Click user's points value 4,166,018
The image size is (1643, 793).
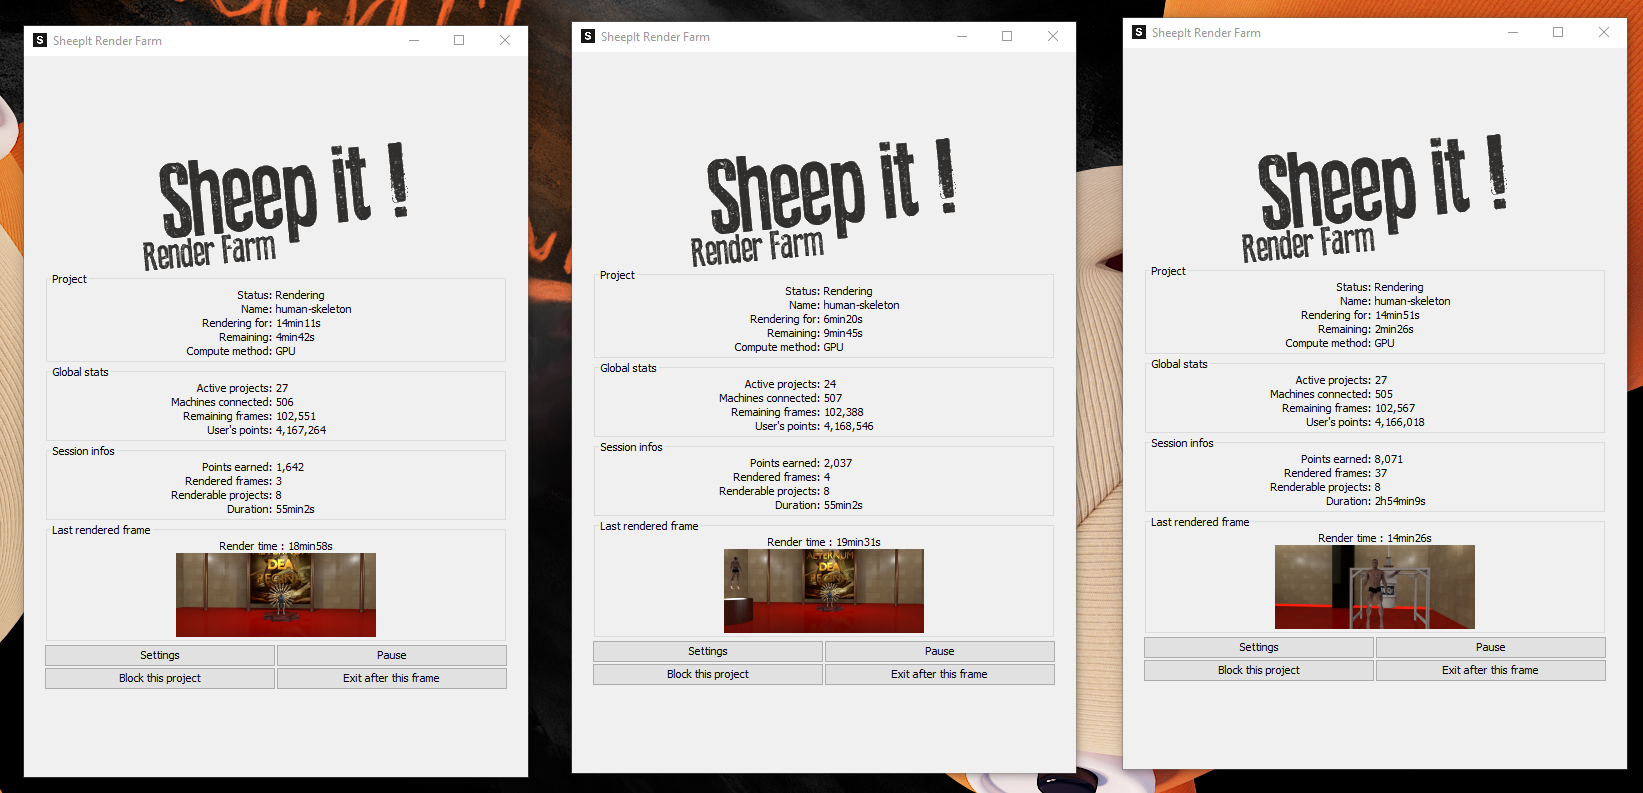[1400, 422]
